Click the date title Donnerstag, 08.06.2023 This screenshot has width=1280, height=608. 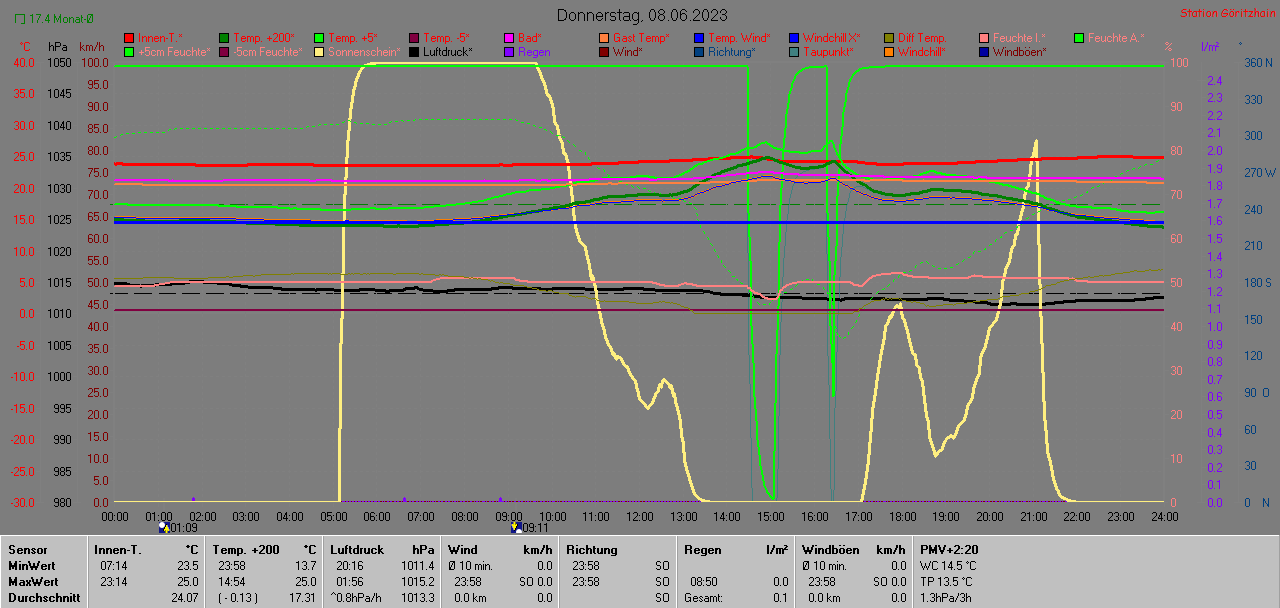(x=642, y=15)
